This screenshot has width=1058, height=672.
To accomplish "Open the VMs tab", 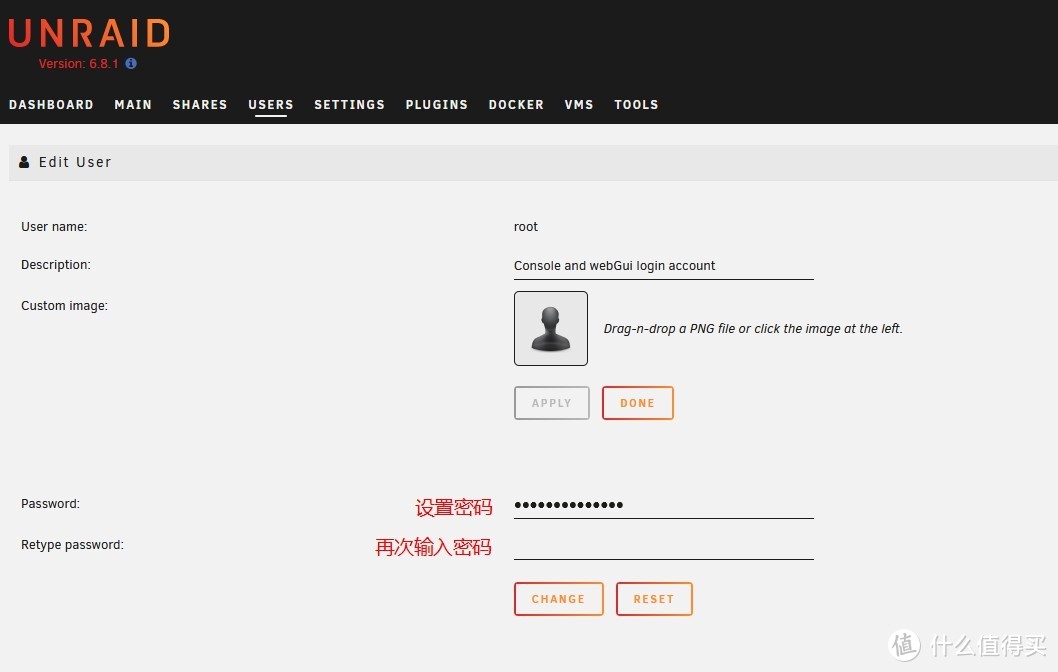I will coord(579,104).
